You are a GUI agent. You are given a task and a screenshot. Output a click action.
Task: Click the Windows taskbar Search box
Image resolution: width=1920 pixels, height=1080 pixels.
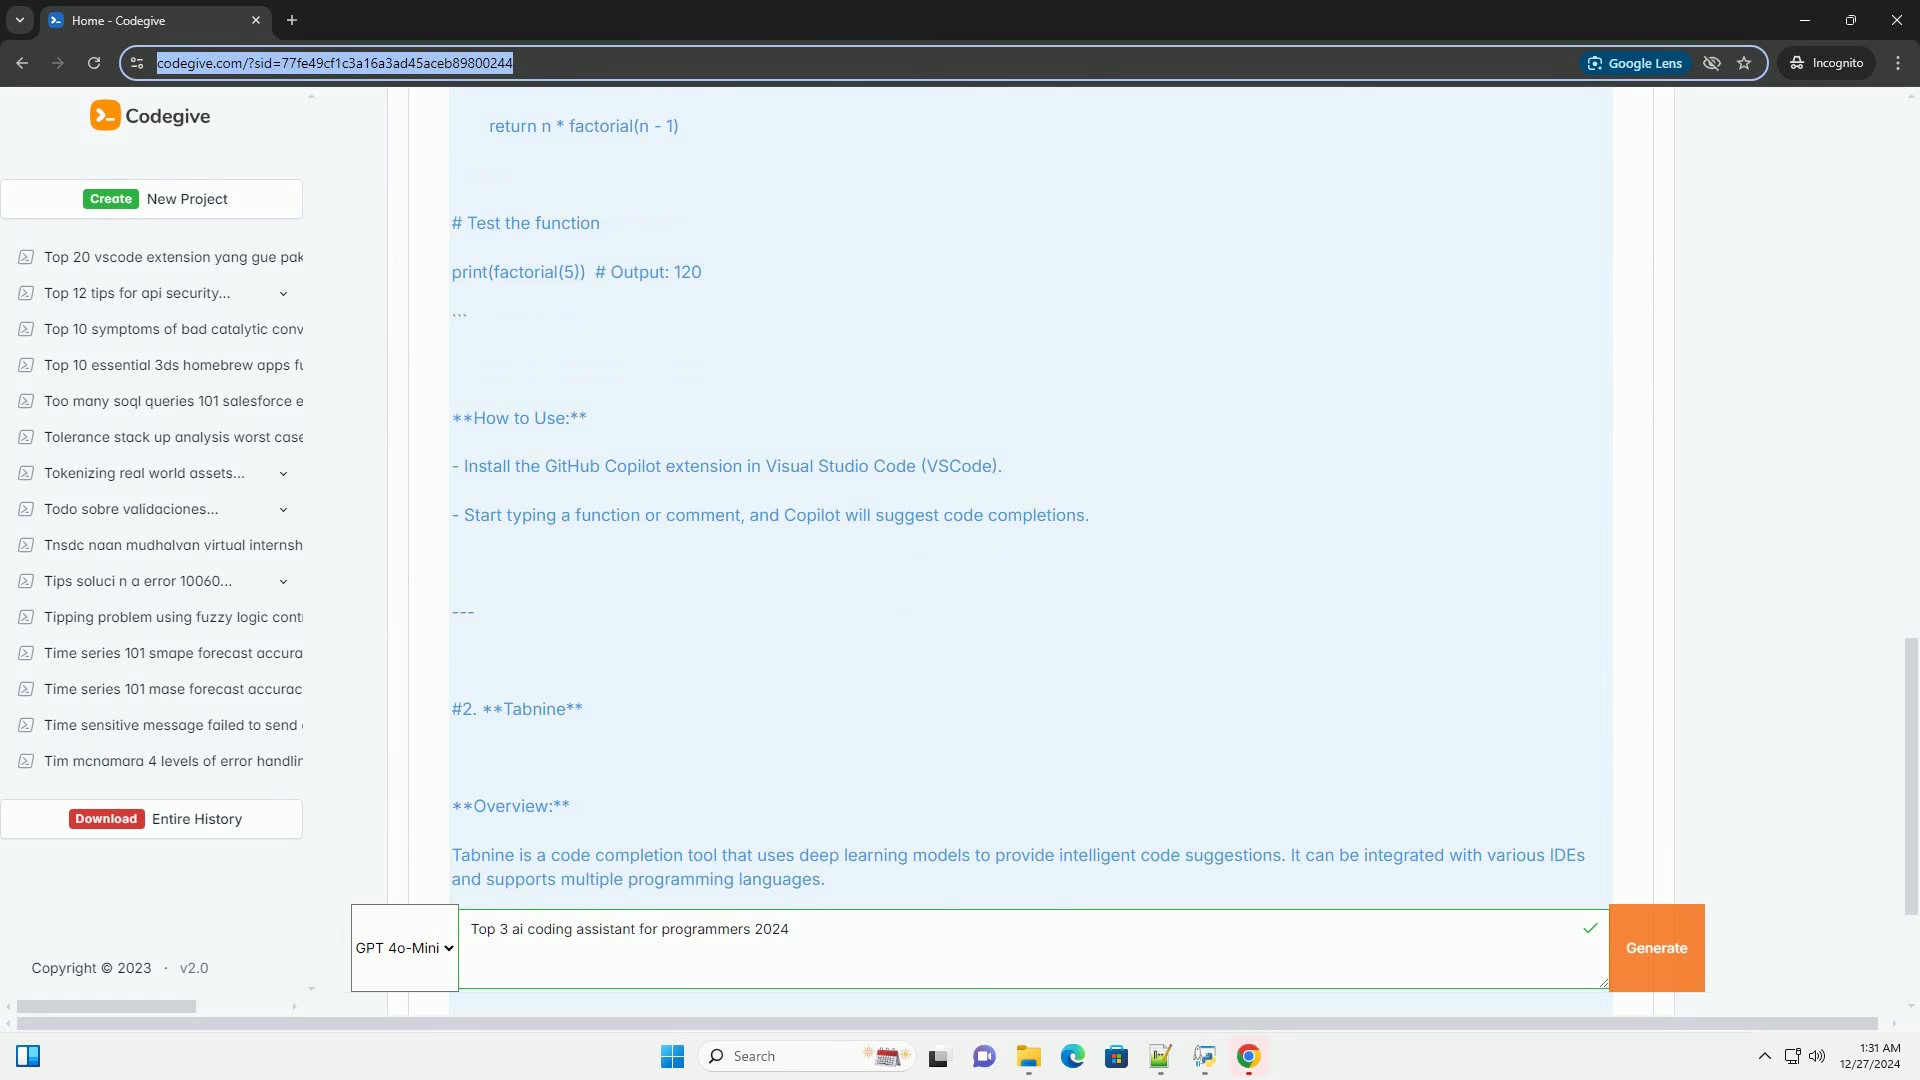pos(806,1056)
